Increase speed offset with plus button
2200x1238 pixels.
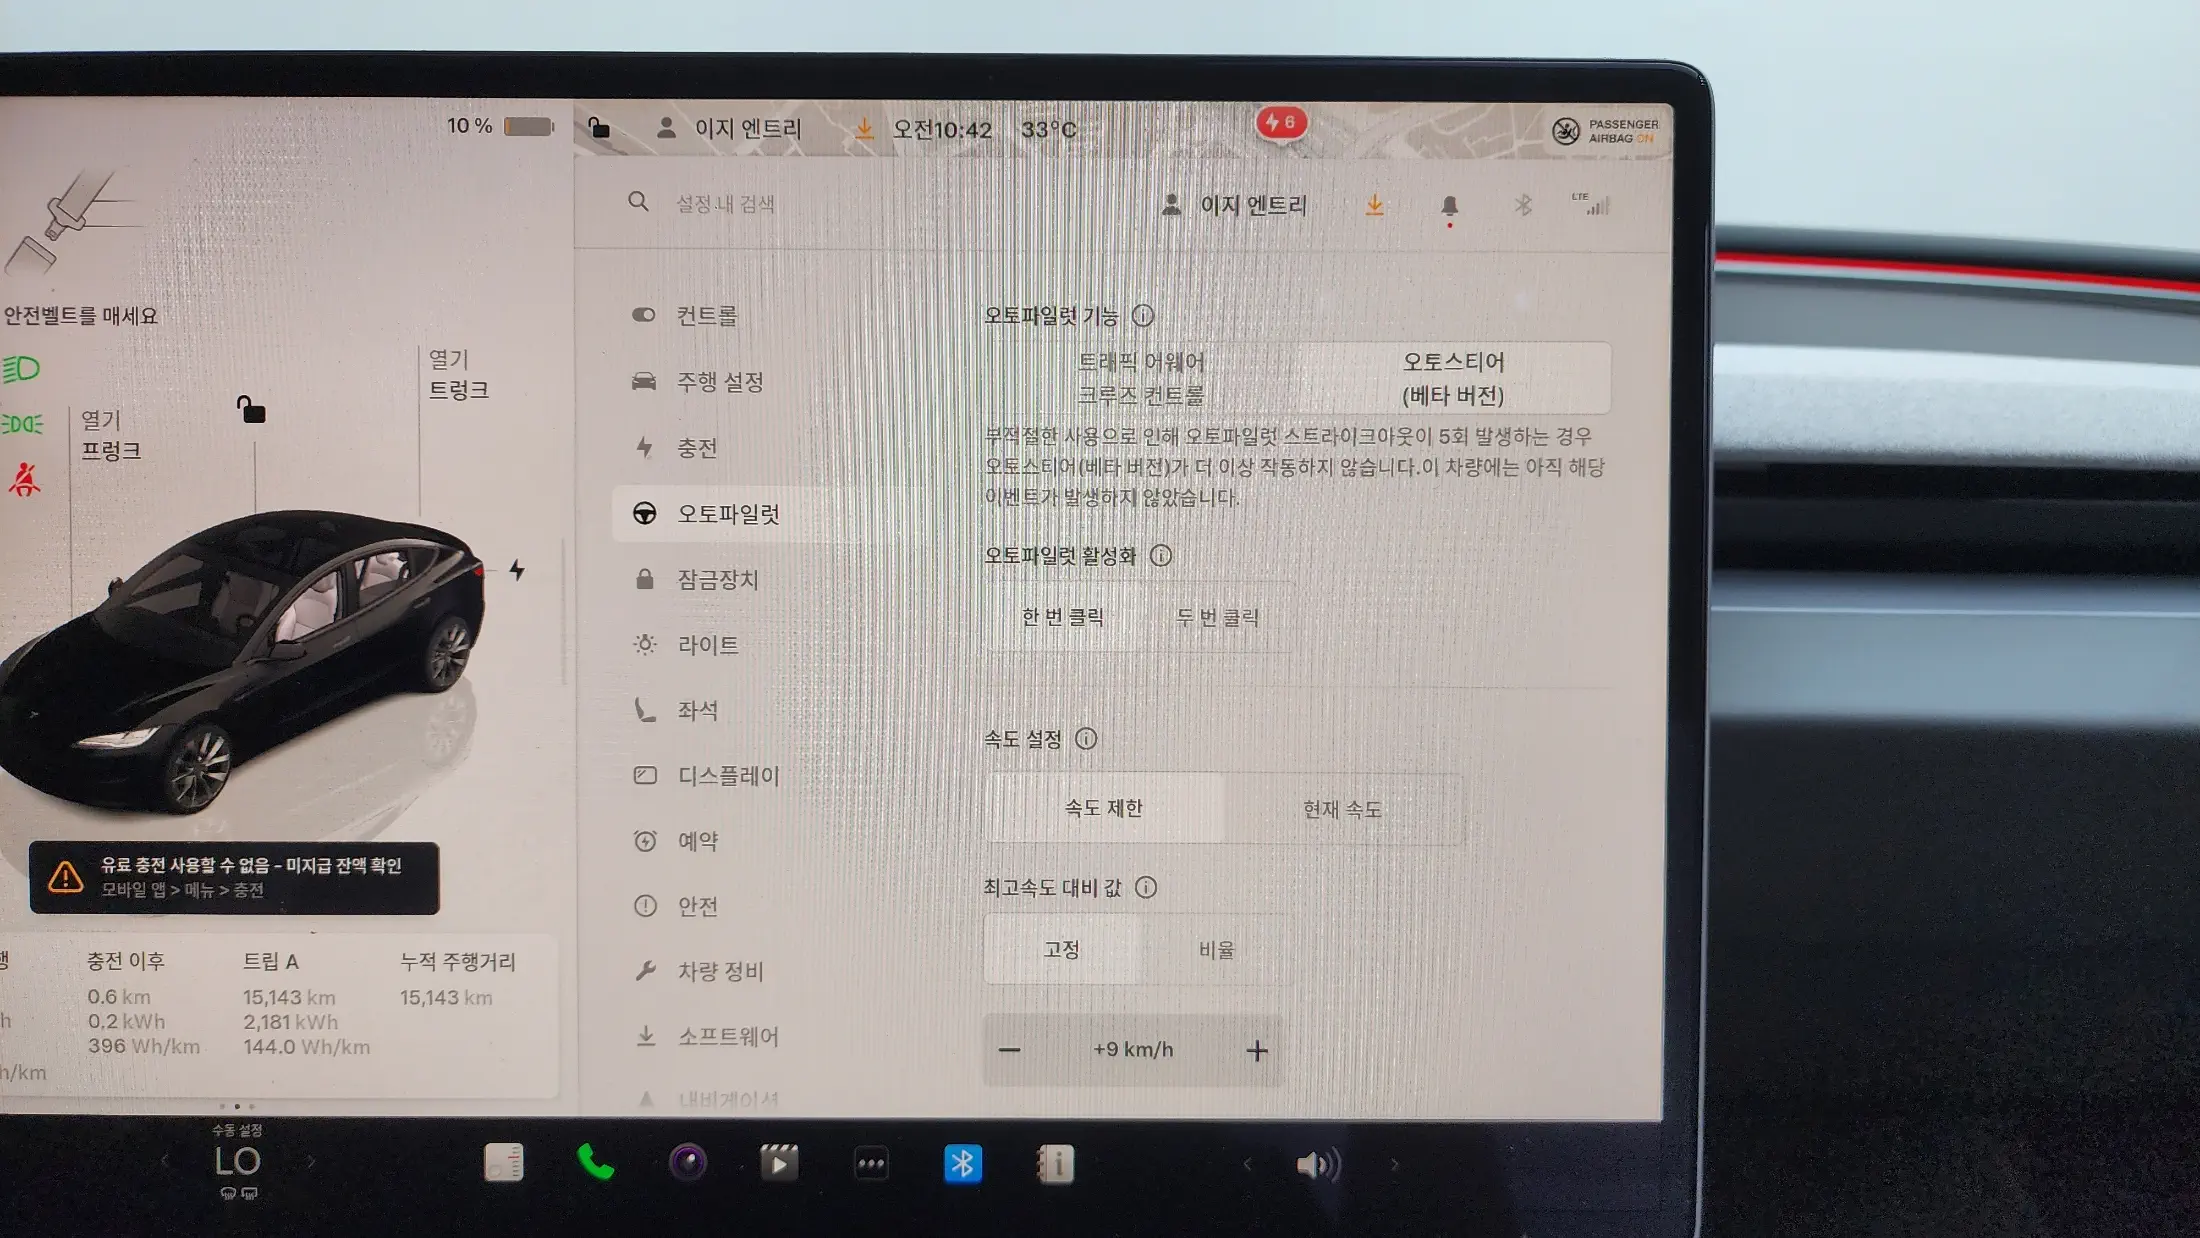click(1257, 1050)
